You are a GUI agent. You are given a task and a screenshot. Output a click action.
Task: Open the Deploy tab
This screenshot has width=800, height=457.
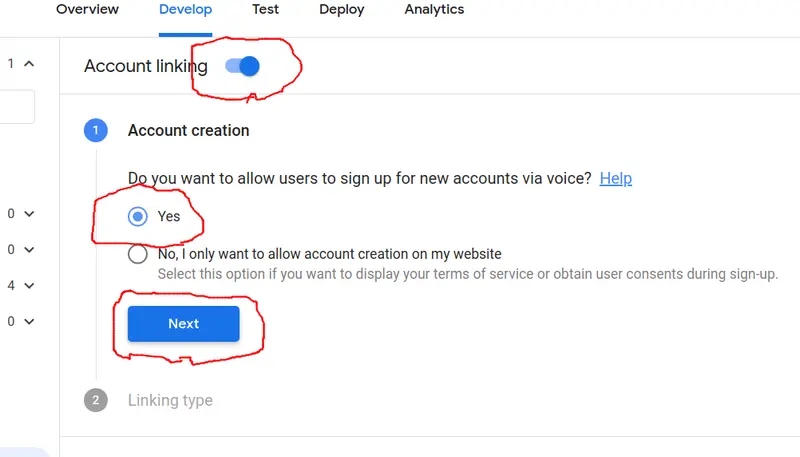pyautogui.click(x=342, y=9)
